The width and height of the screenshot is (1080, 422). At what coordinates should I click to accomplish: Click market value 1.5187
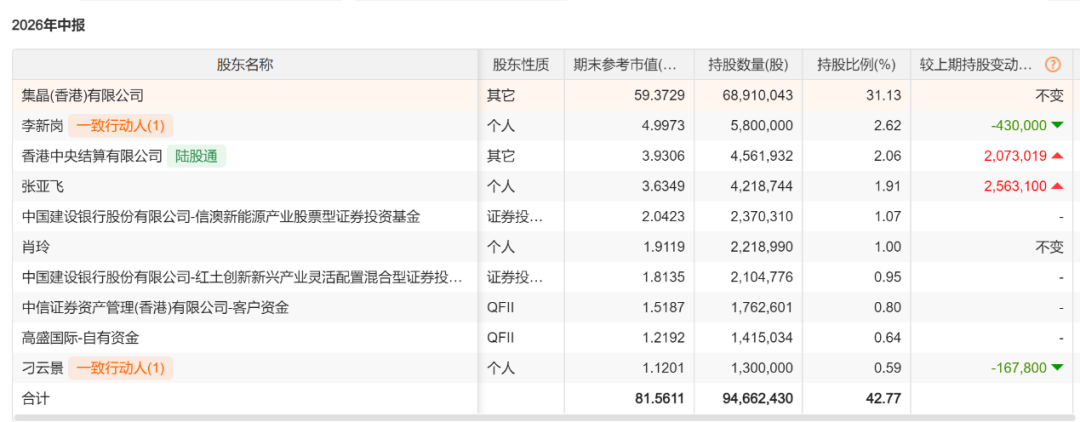coord(663,308)
